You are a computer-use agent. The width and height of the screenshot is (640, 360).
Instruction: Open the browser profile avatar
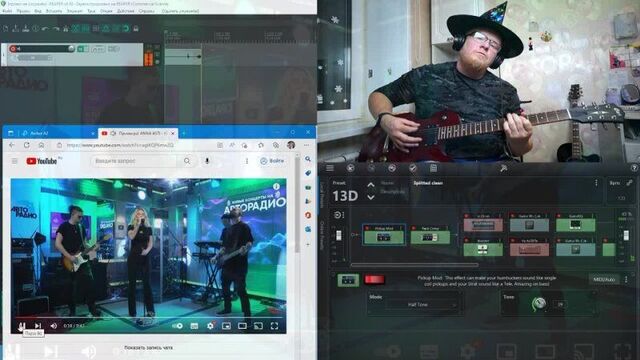pos(291,145)
